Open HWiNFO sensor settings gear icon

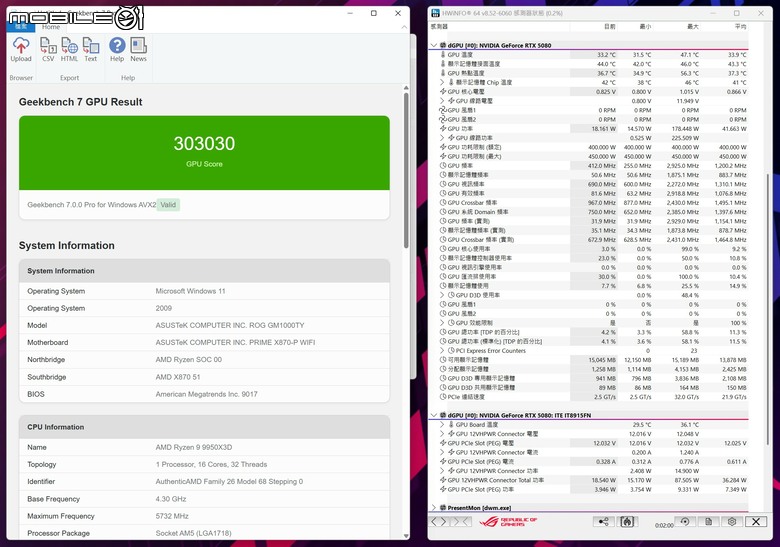732,521
